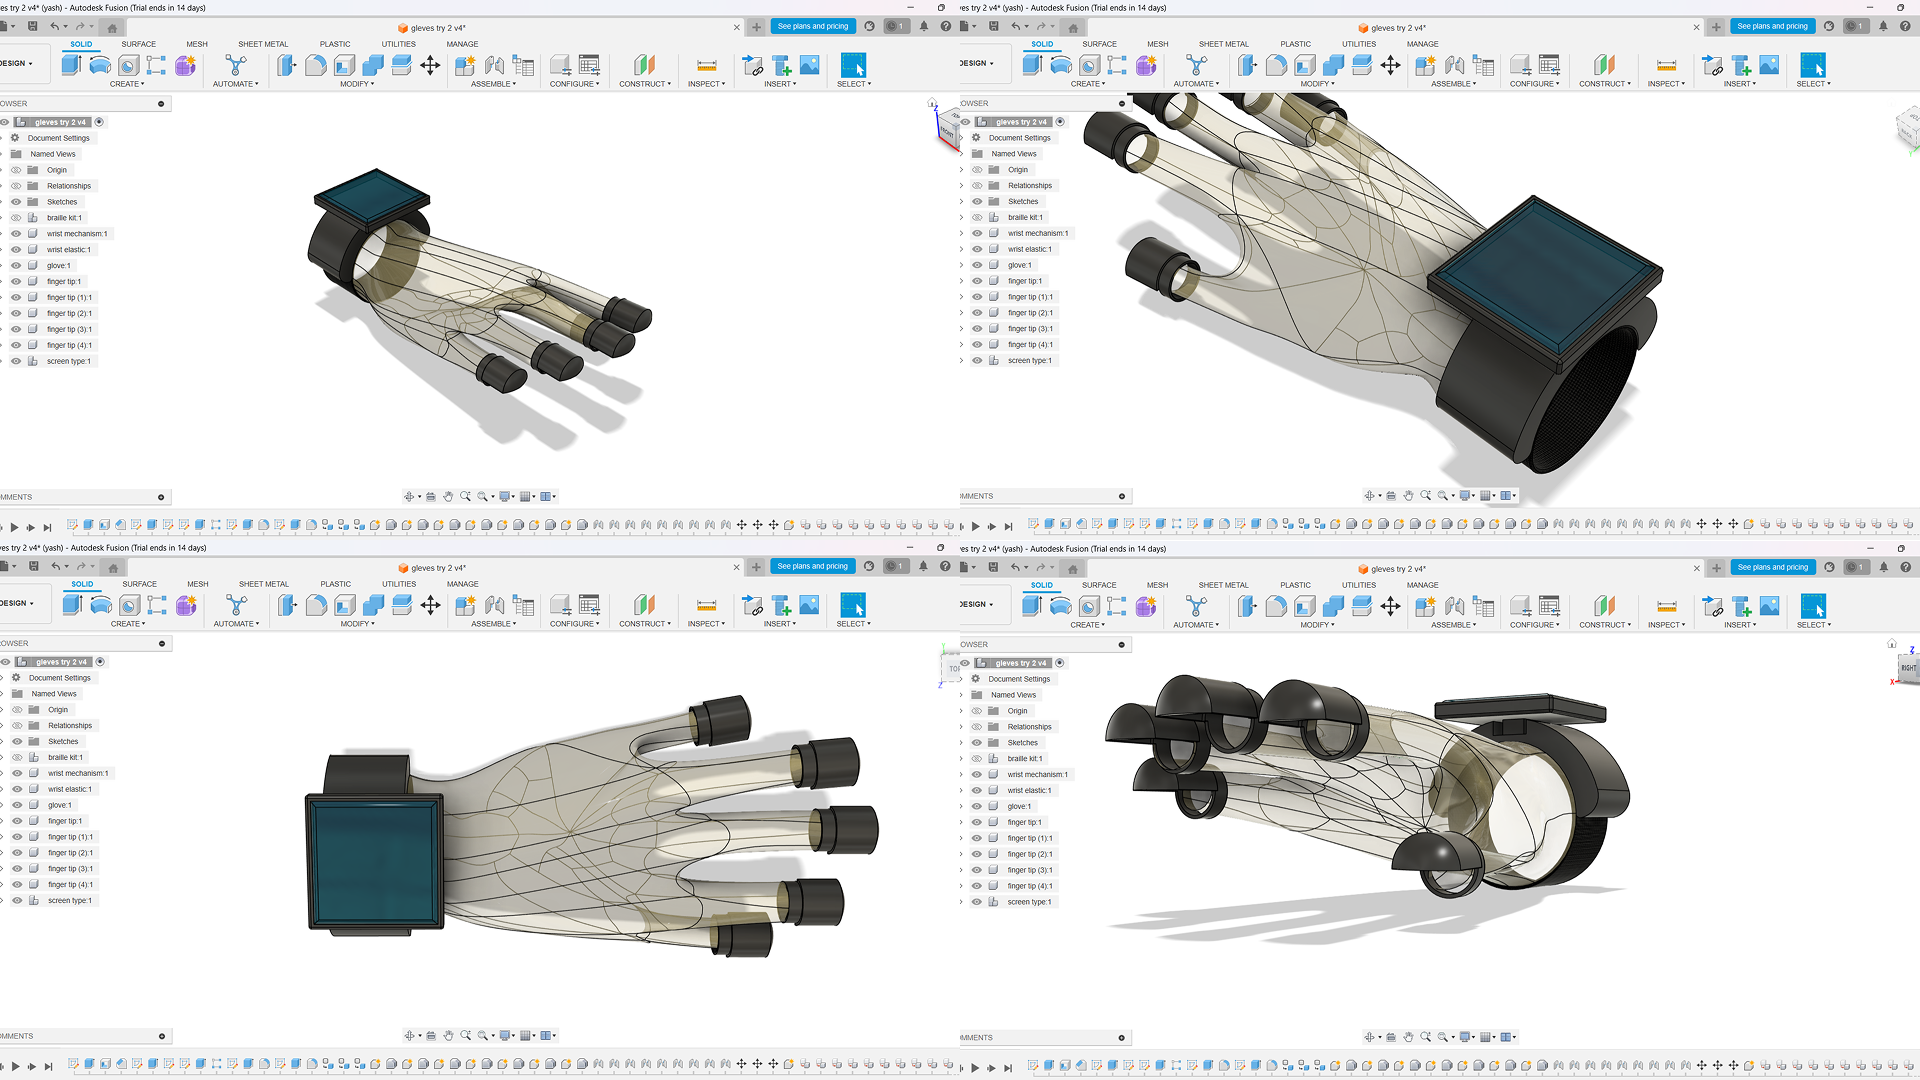Open CONSTRUCT dropdown in the TOP-view window
Screen dimensions: 1920x1080
(x=643, y=624)
